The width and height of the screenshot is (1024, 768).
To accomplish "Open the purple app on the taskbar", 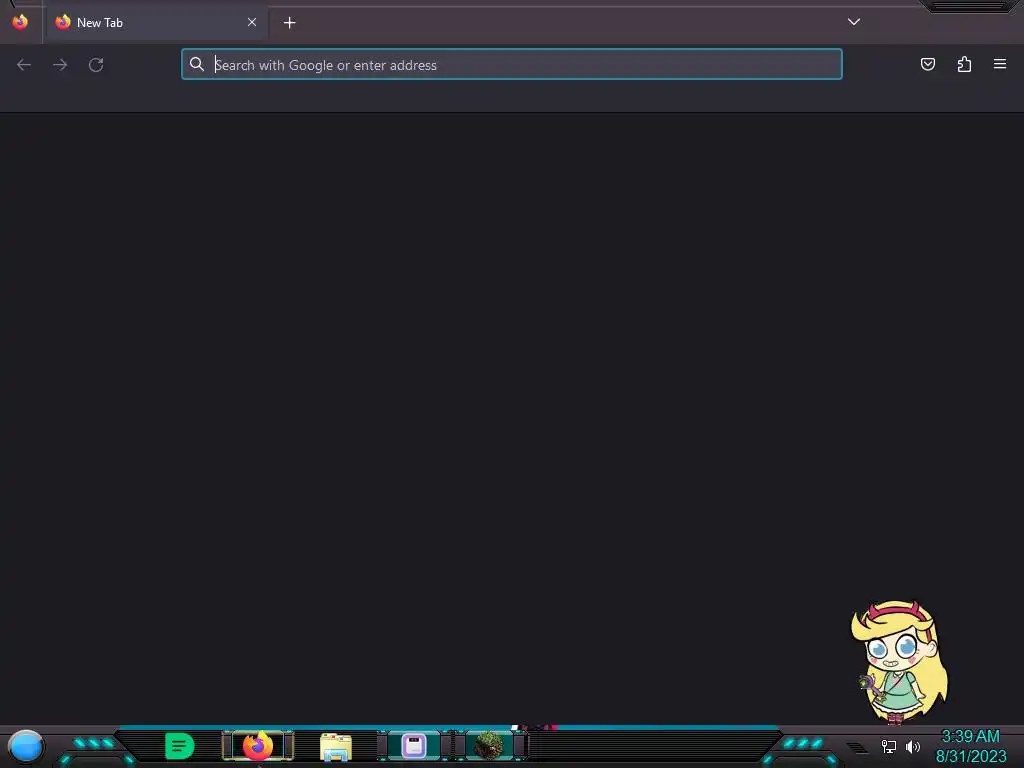I will click(413, 746).
